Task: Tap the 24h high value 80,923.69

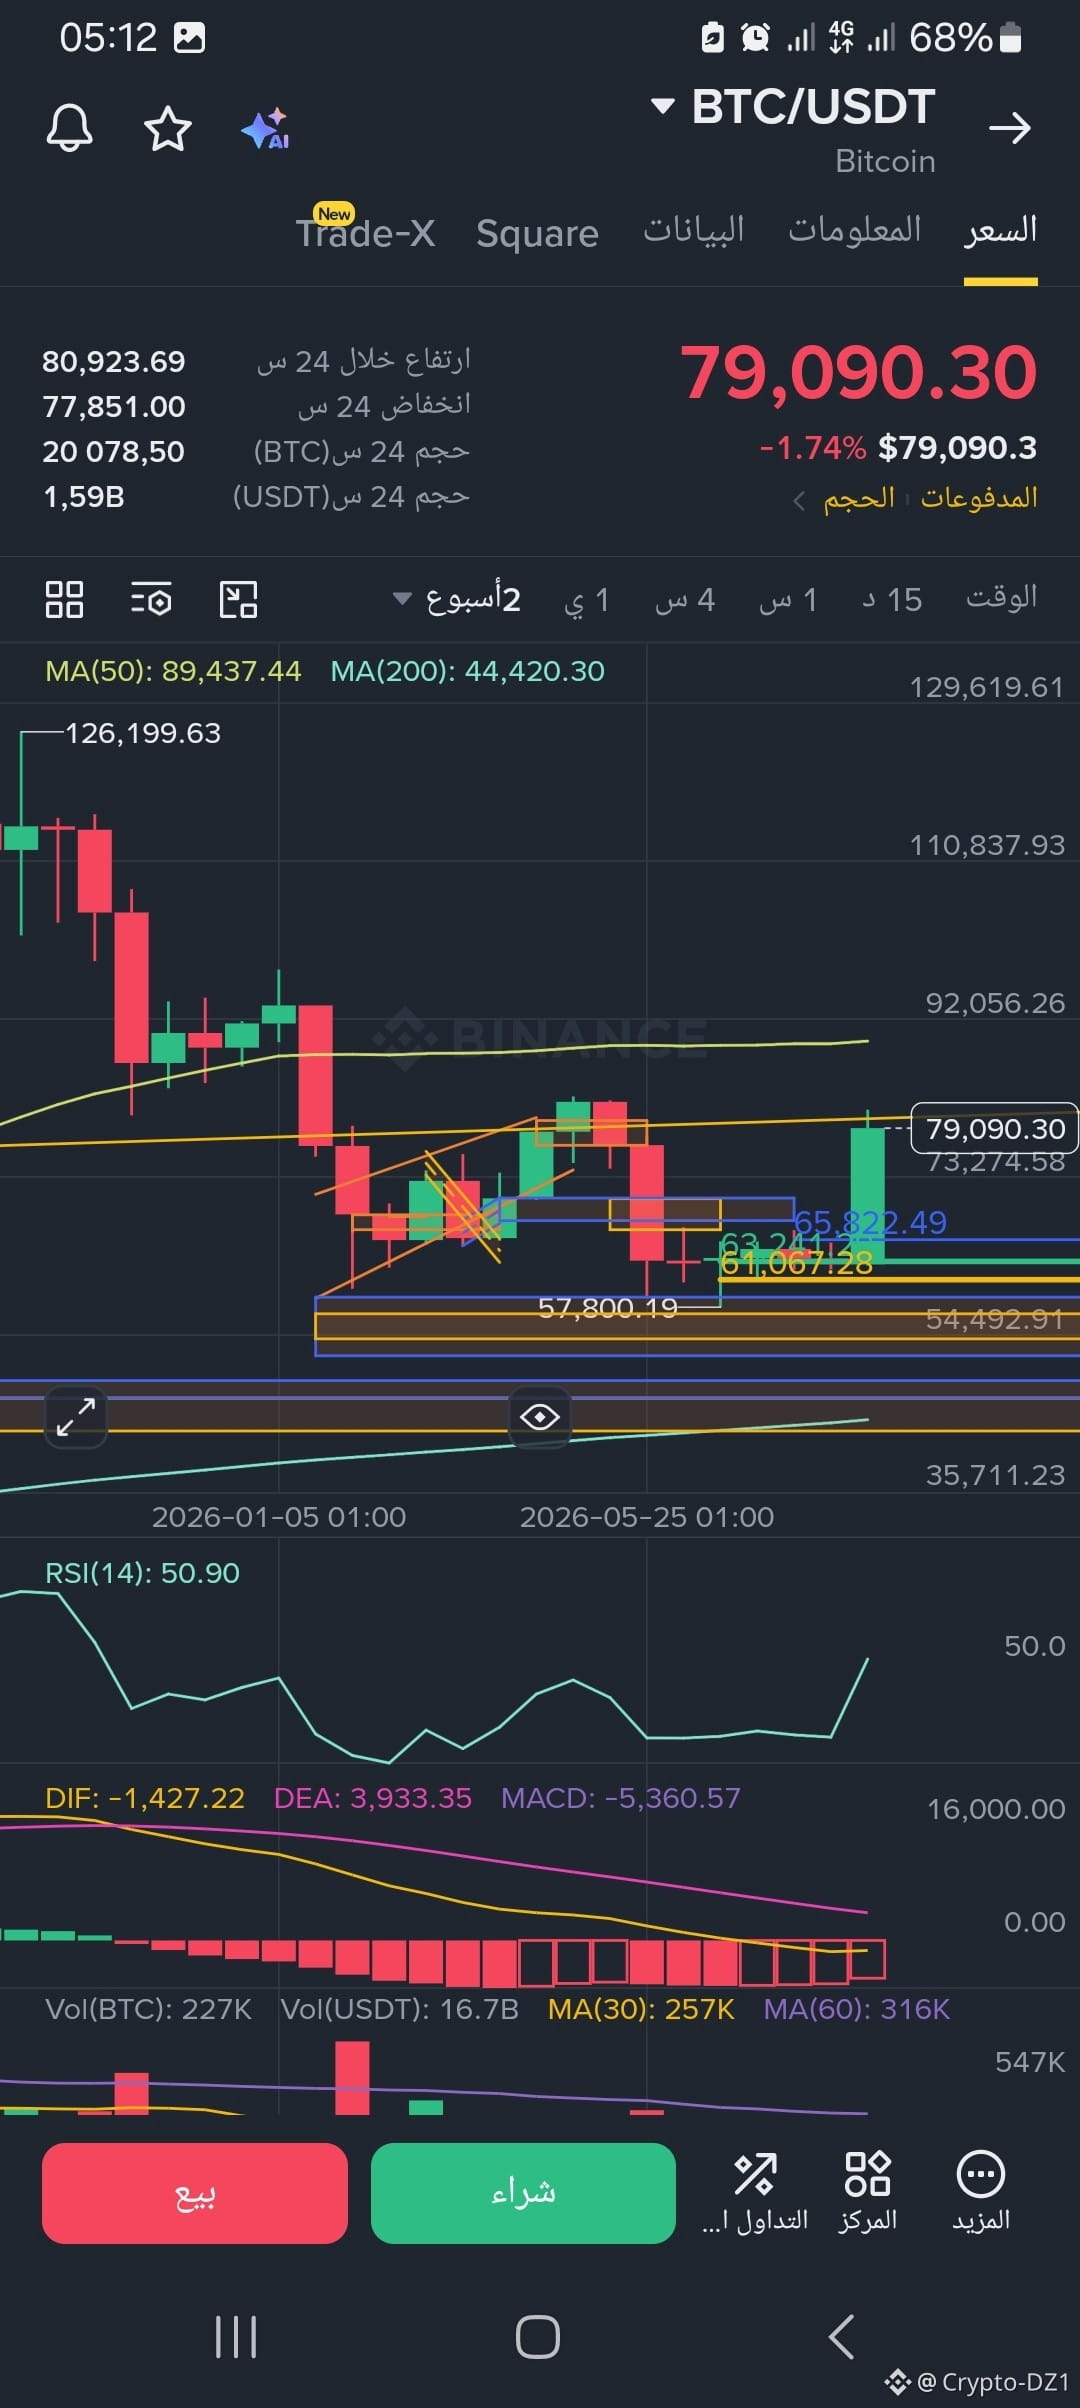Action: pos(114,361)
